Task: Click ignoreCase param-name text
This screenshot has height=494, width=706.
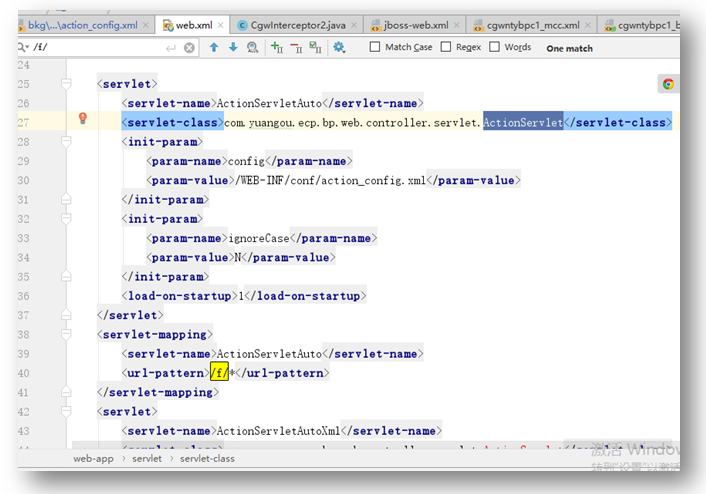Action: click(x=258, y=238)
